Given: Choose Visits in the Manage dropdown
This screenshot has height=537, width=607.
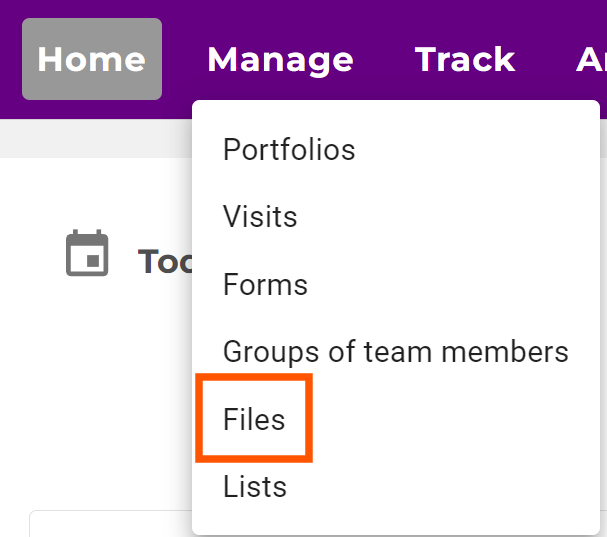Looking at the screenshot, I should pyautogui.click(x=260, y=216).
